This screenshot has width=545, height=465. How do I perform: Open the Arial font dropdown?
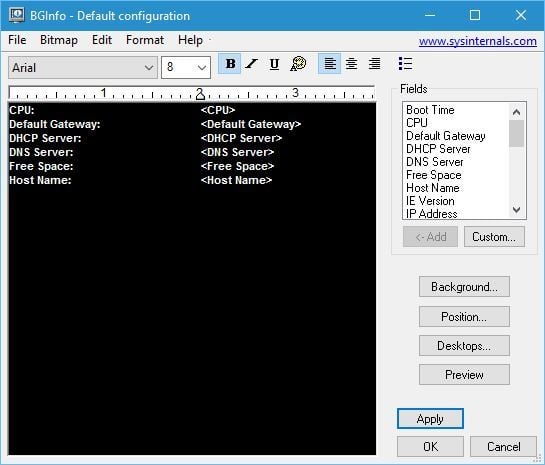coord(83,67)
